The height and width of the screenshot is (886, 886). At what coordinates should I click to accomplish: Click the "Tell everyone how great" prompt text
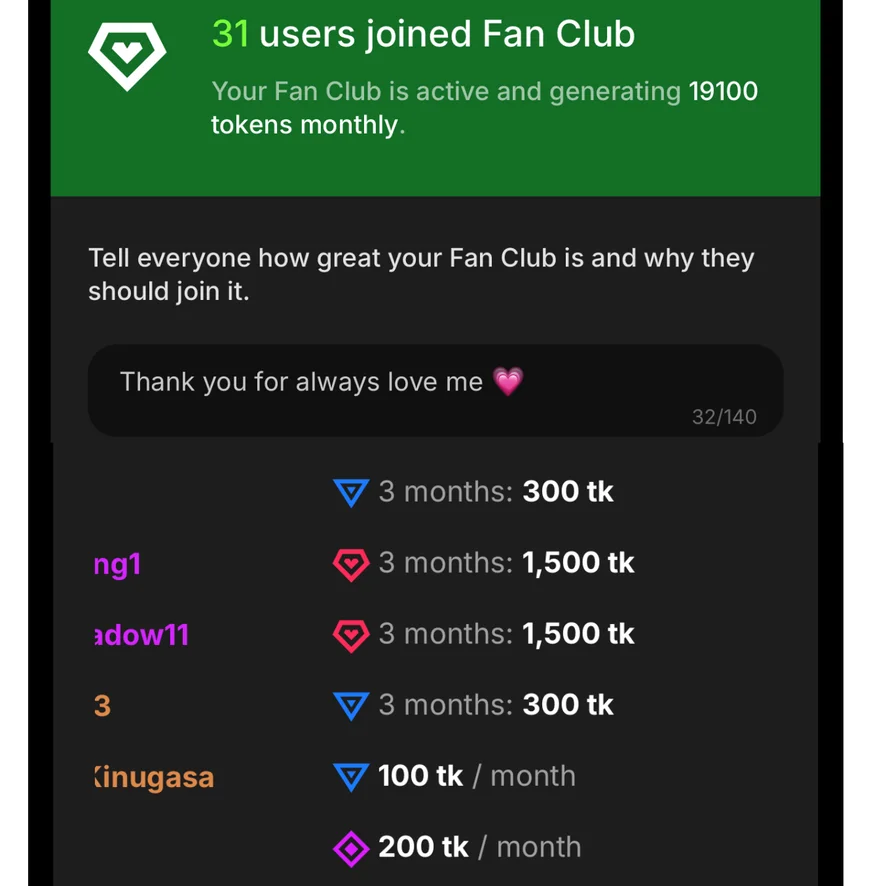pos(420,274)
